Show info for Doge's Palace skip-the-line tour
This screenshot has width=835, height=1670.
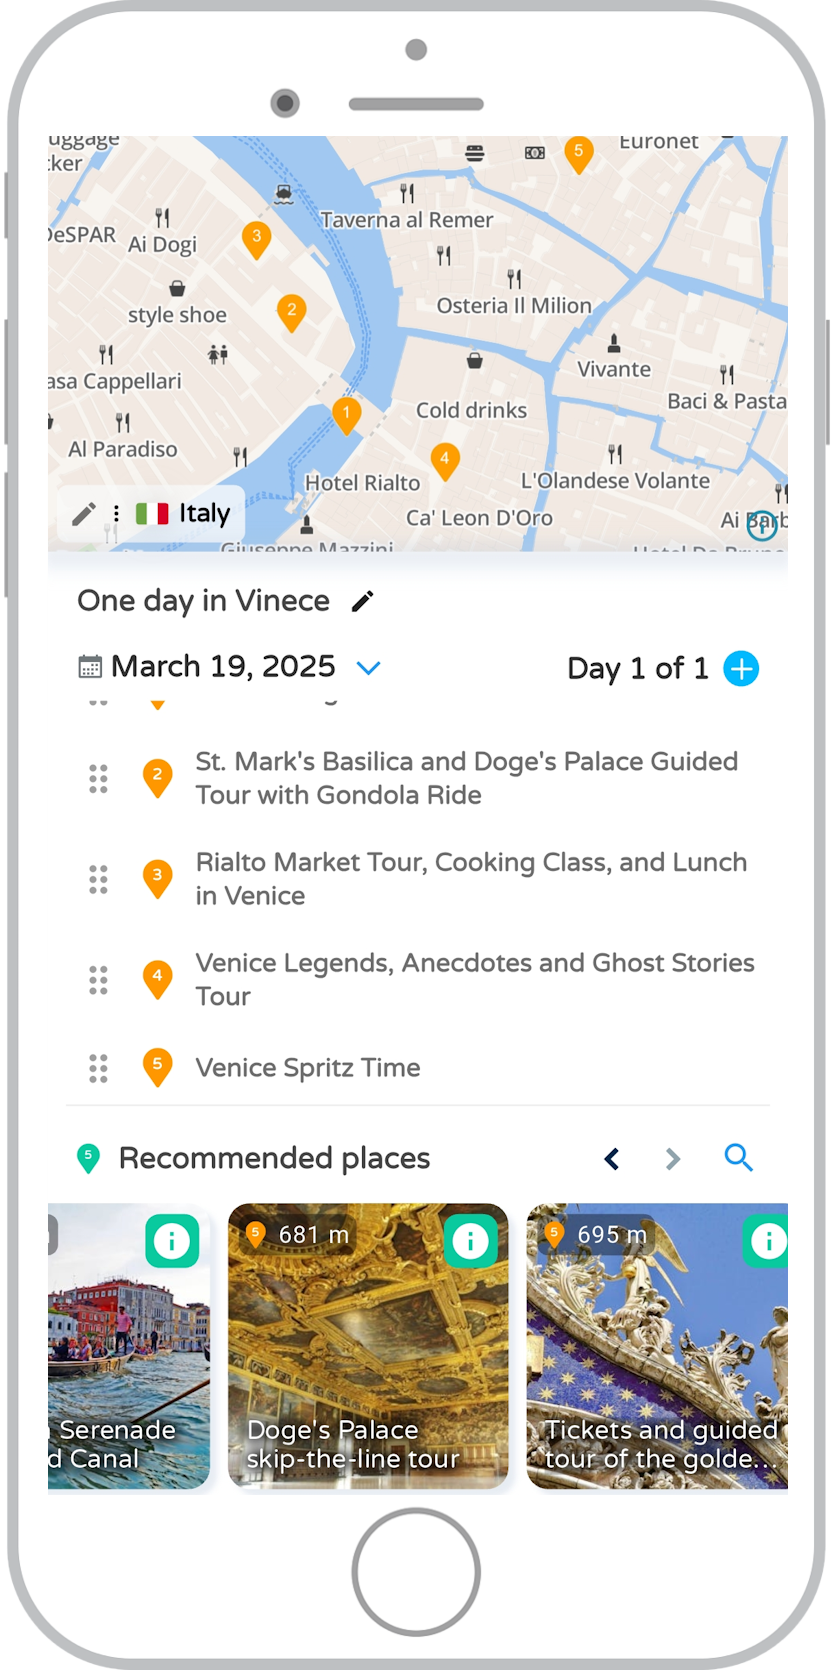tap(470, 1241)
